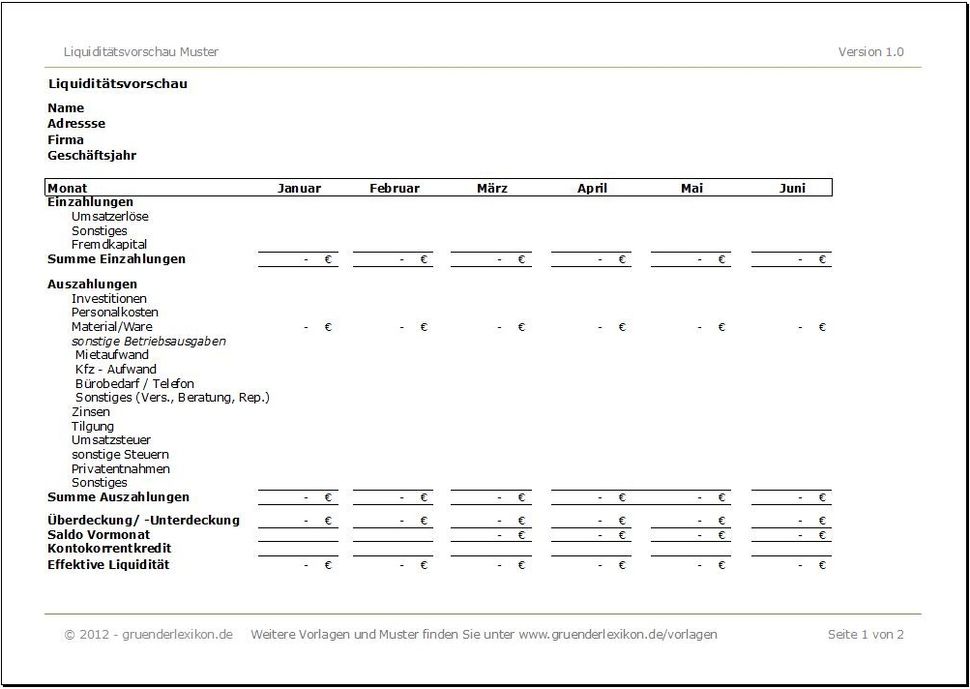This screenshot has width=970, height=689.
Task: Click the Geschäftsjahr field label
Action: 92,156
